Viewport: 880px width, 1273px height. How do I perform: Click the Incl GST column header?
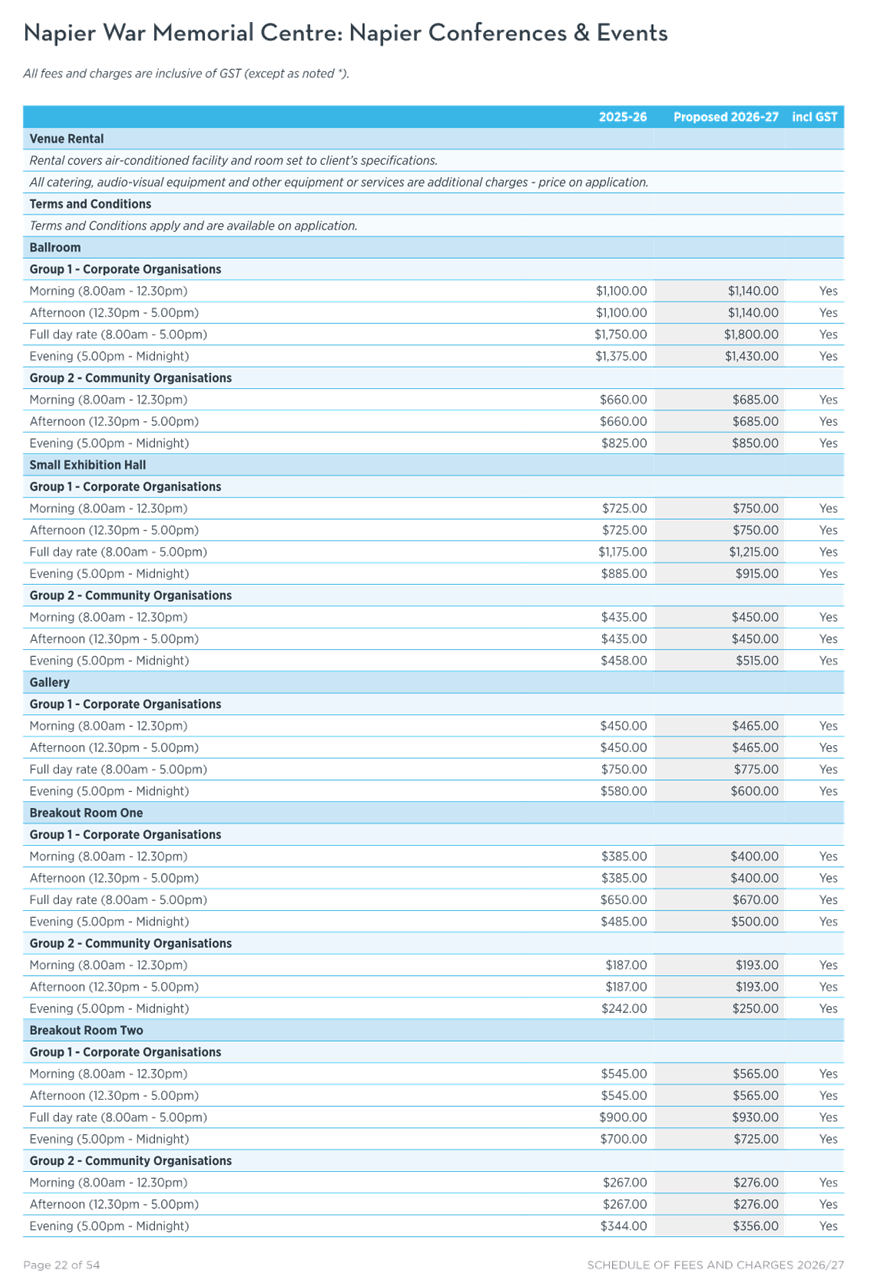814,117
